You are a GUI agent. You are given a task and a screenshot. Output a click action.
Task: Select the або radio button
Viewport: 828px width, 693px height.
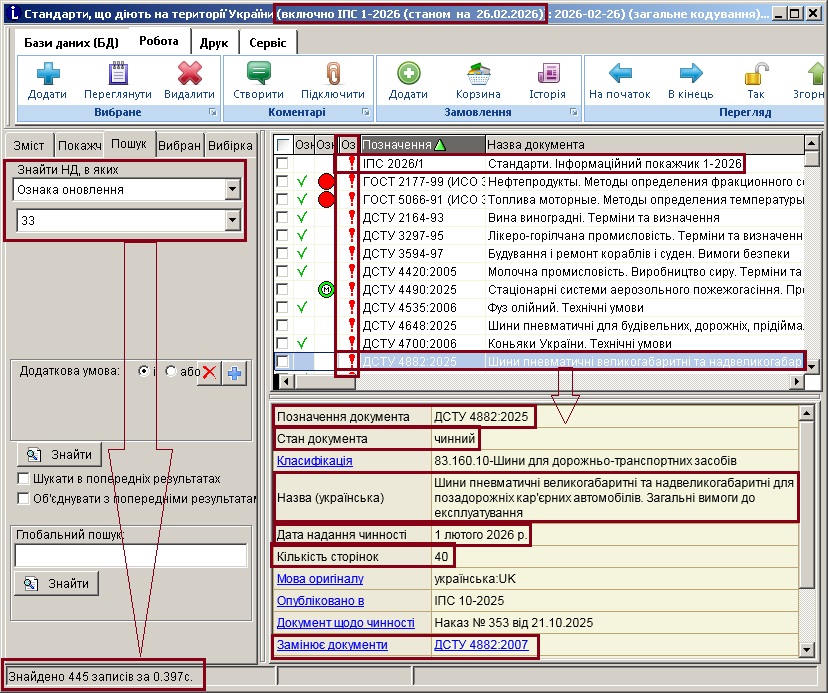pos(171,371)
